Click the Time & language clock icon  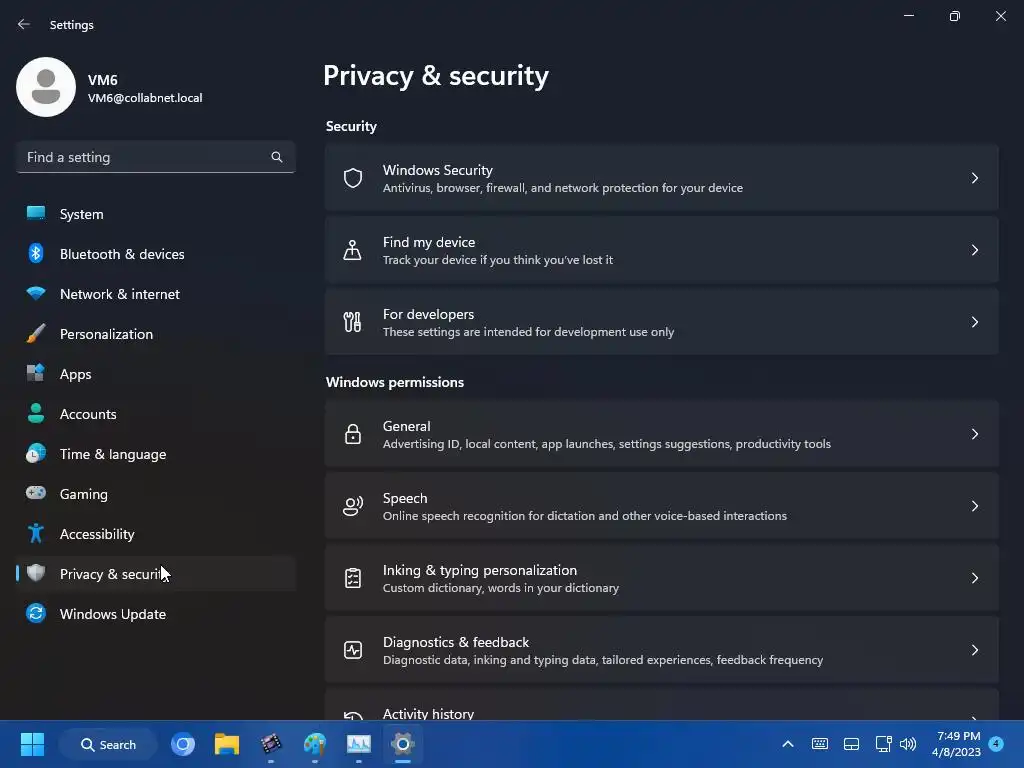pyautogui.click(x=36, y=453)
